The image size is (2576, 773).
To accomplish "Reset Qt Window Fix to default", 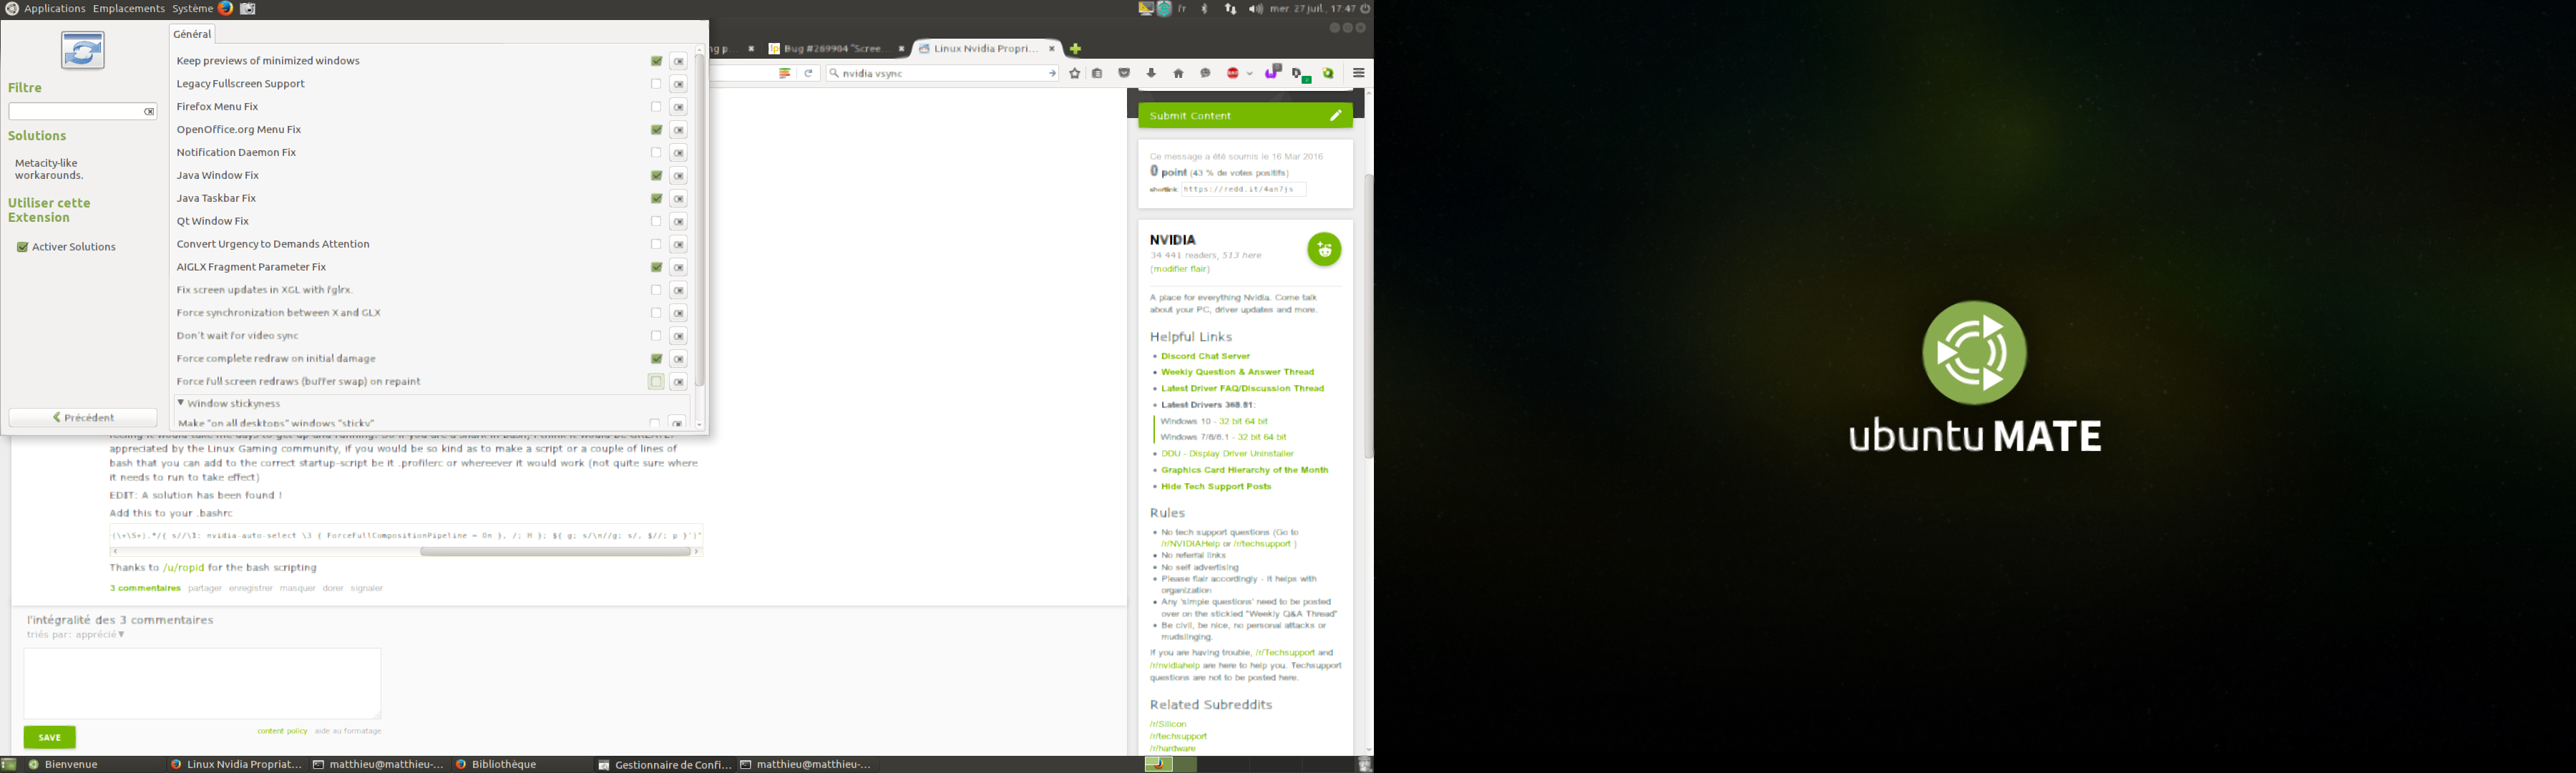I will click(x=678, y=222).
